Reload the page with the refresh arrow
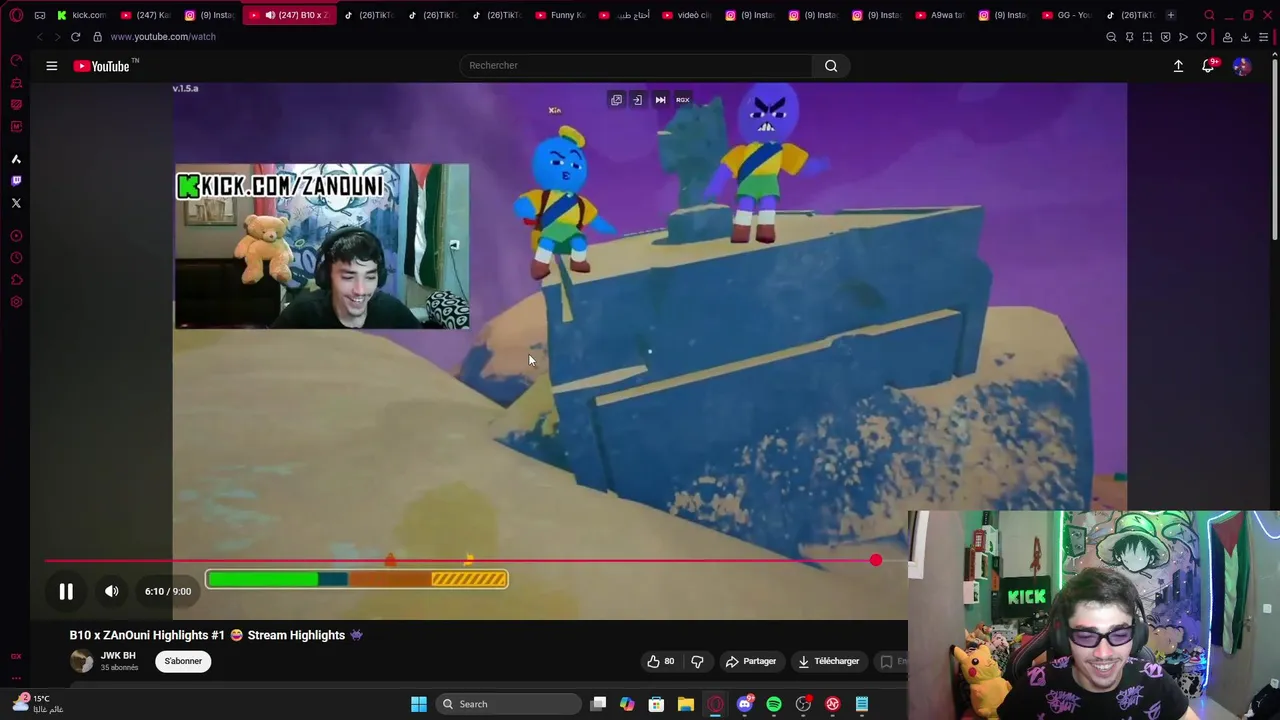Viewport: 1280px width, 720px height. coord(75,37)
